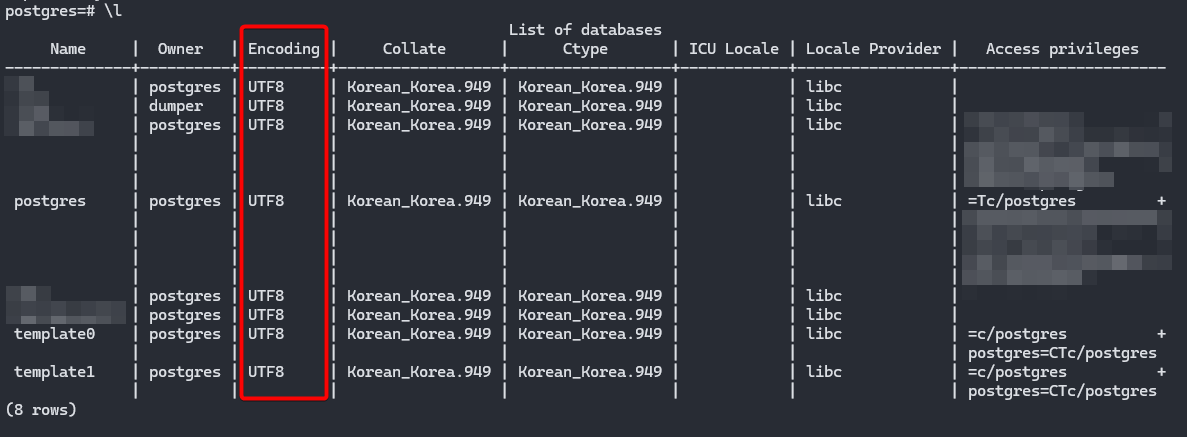
Task: Click the Access privileges column header
Action: coord(1062,50)
